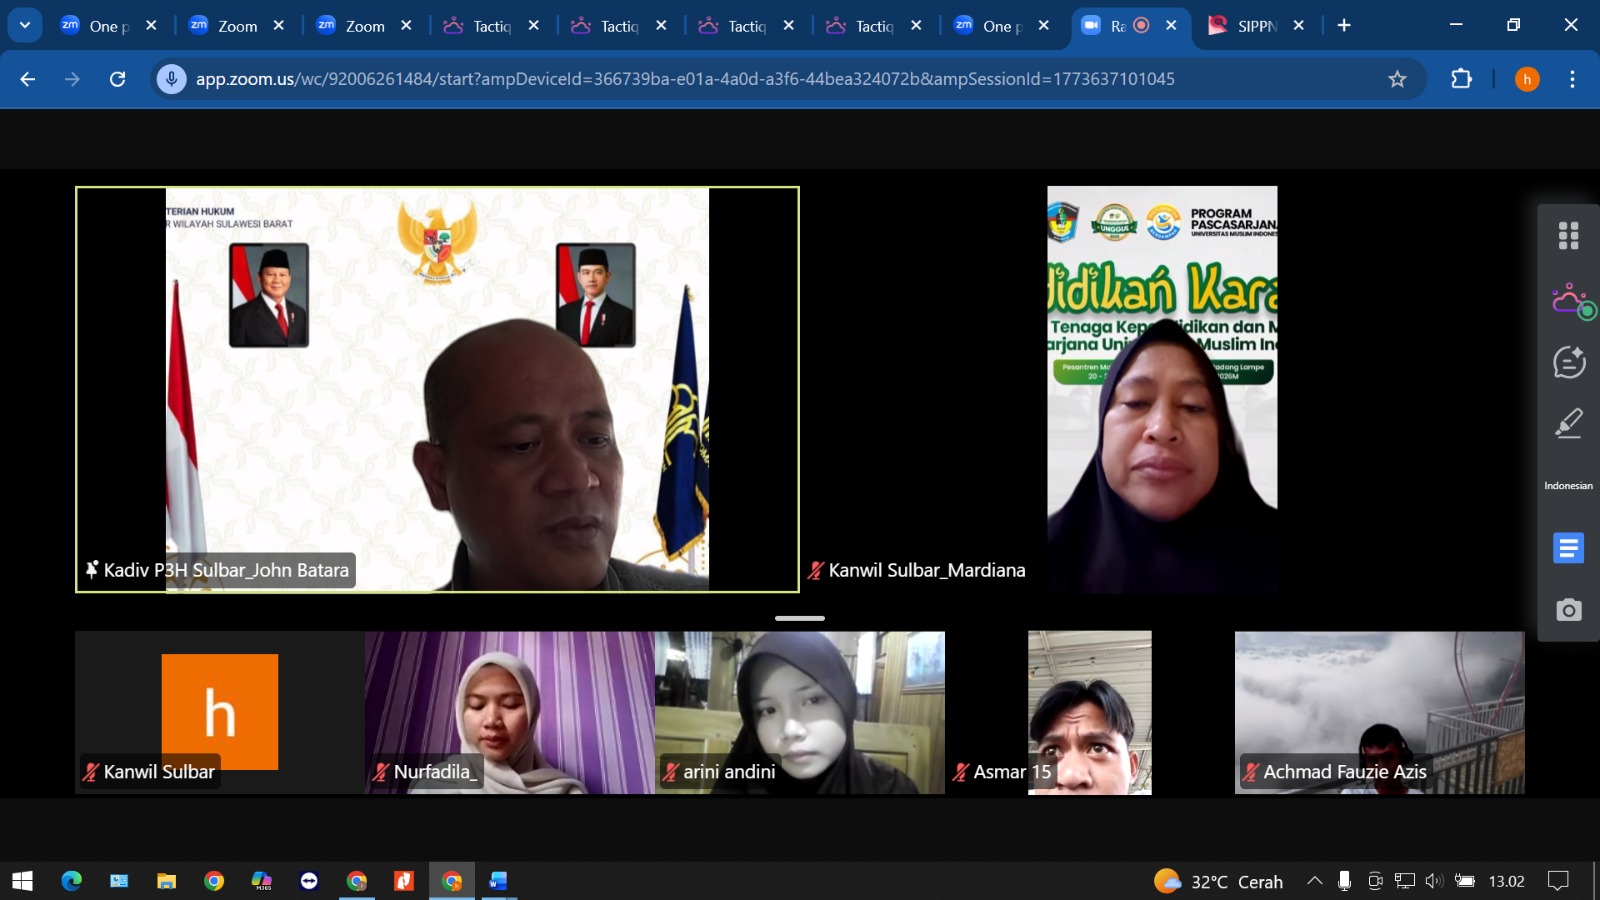Expand the tab search dropdown arrow
This screenshot has width=1600, height=900.
coord(25,25)
